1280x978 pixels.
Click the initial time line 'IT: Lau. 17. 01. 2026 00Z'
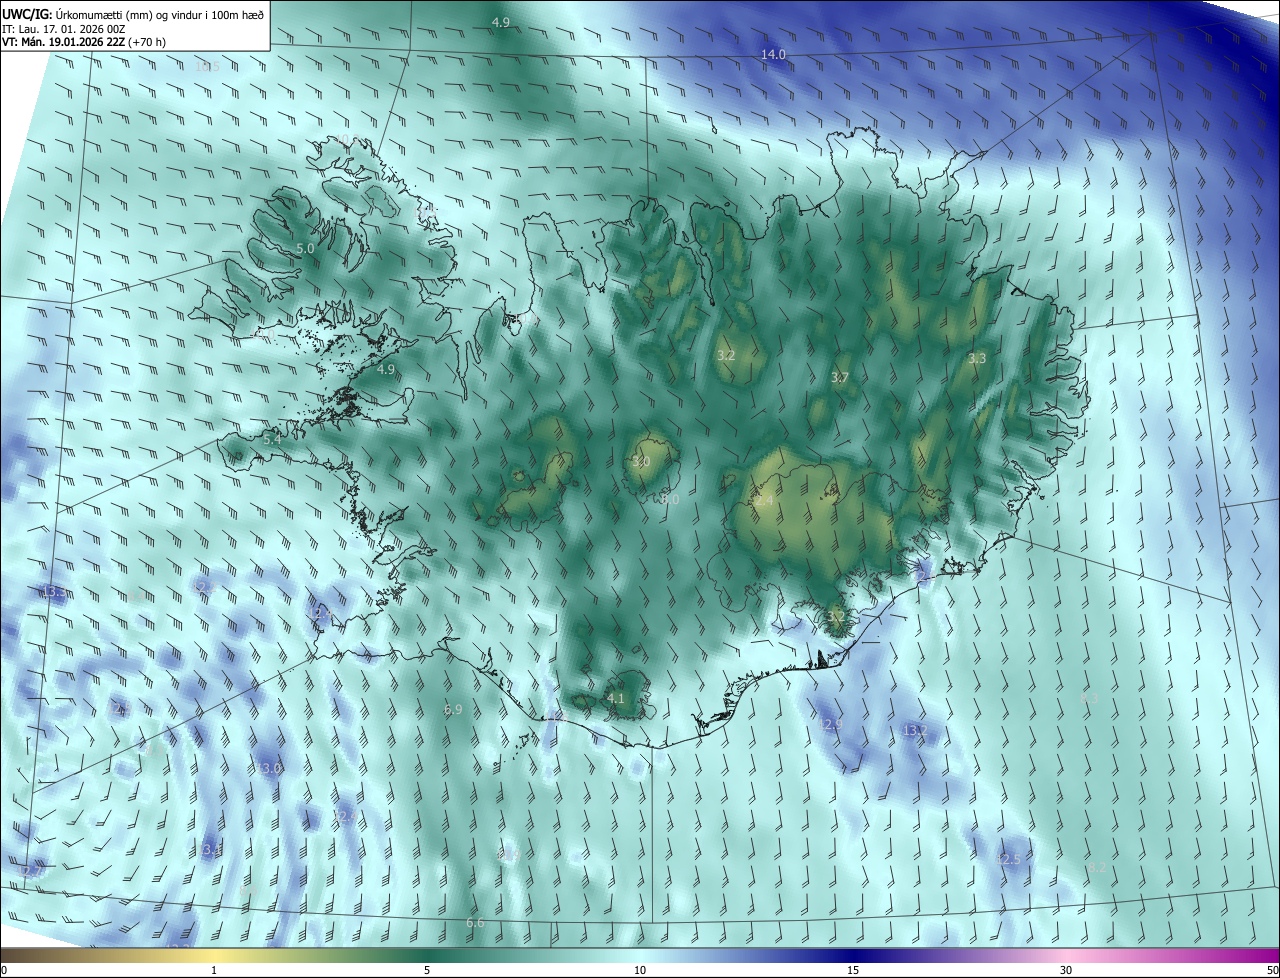(63, 28)
